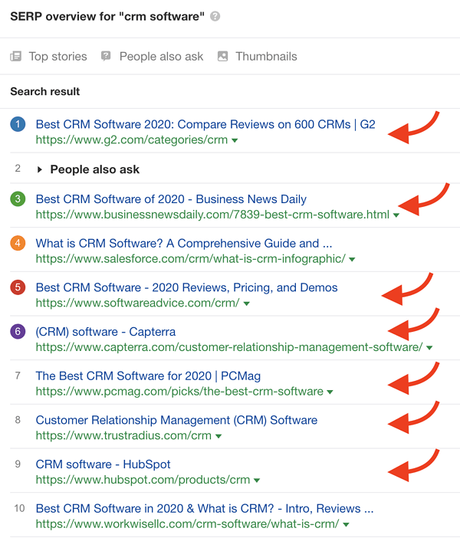Click the workwisellc.com crm-software URL
The width and height of the screenshot is (460, 538).
187,524
